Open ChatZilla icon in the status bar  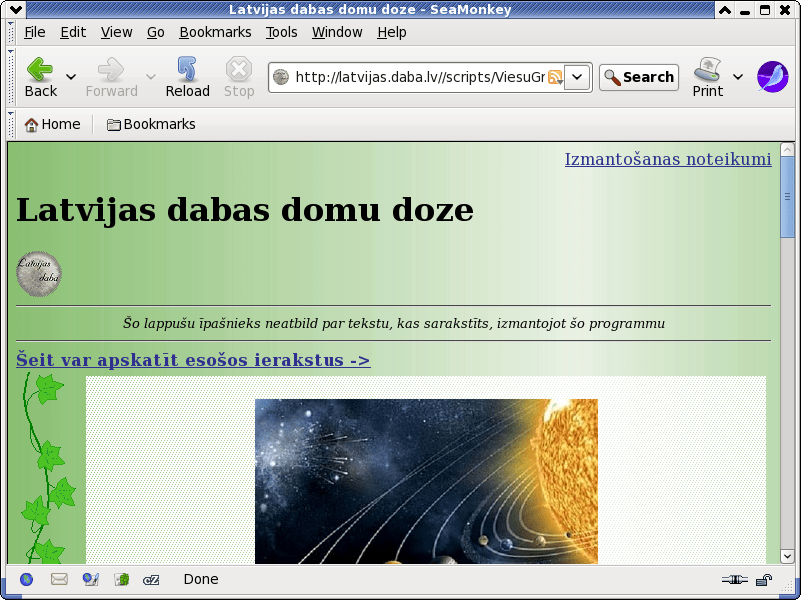click(151, 580)
